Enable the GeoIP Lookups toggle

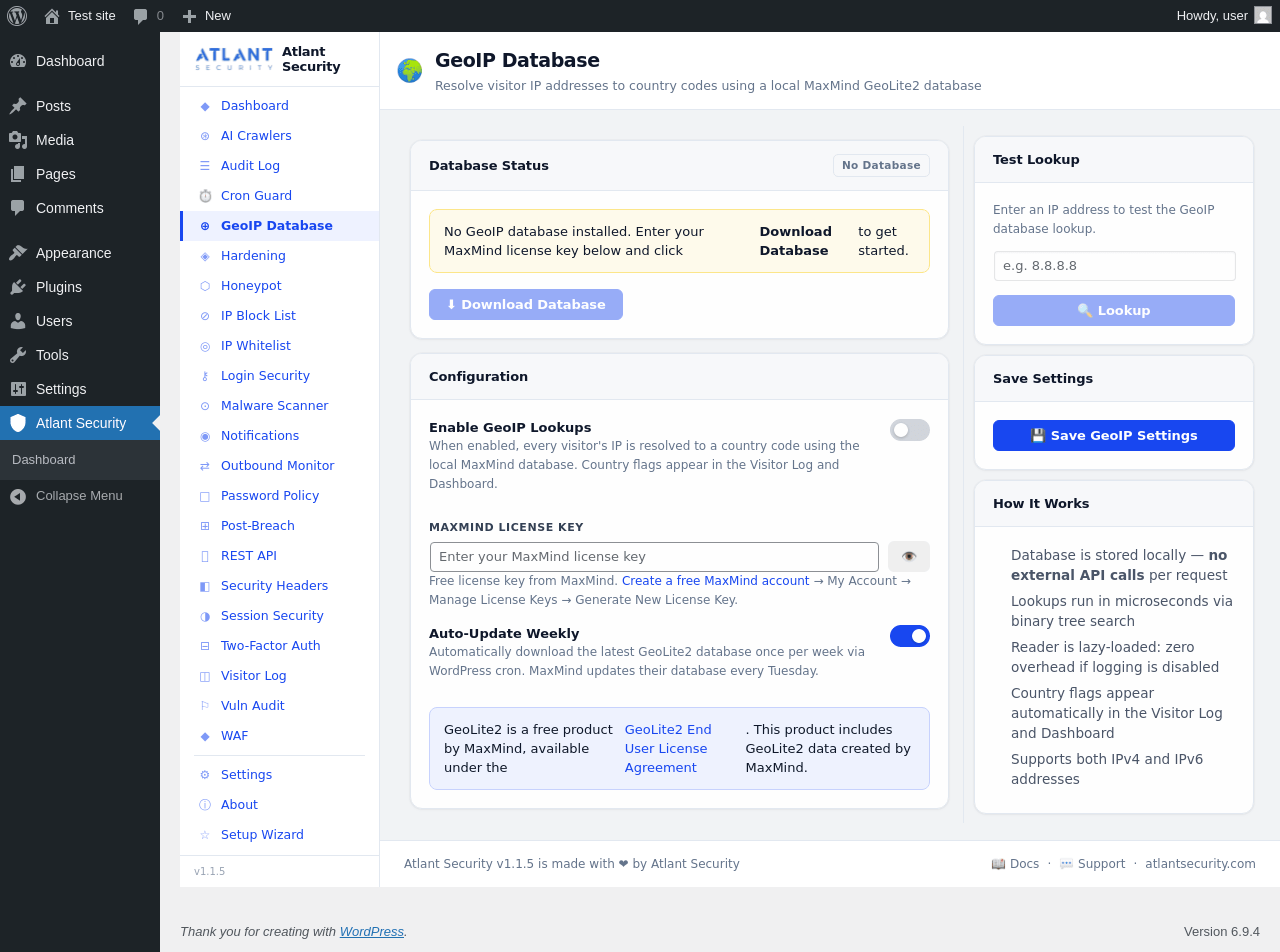coord(910,430)
